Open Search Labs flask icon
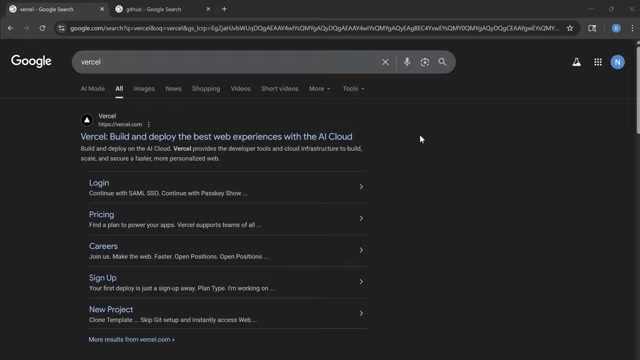Image resolution: width=640 pixels, height=360 pixels. tap(576, 62)
